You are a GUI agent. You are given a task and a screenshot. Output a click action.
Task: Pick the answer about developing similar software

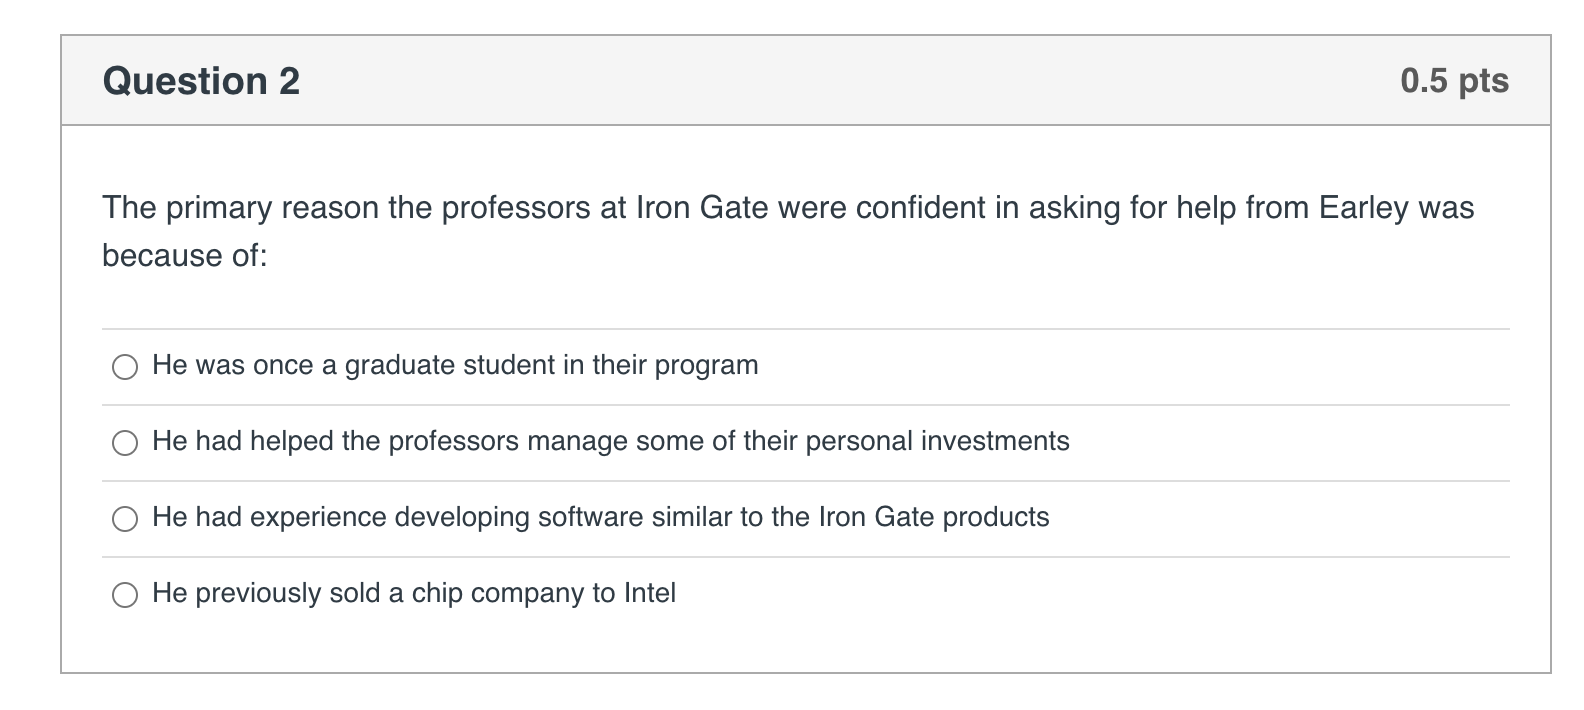click(124, 519)
